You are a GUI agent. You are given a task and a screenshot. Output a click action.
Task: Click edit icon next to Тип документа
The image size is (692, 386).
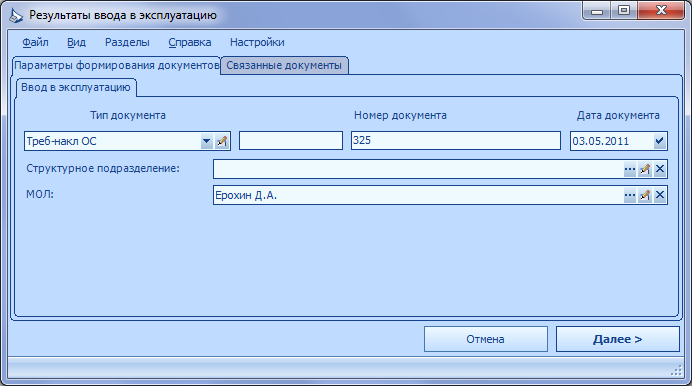222,141
